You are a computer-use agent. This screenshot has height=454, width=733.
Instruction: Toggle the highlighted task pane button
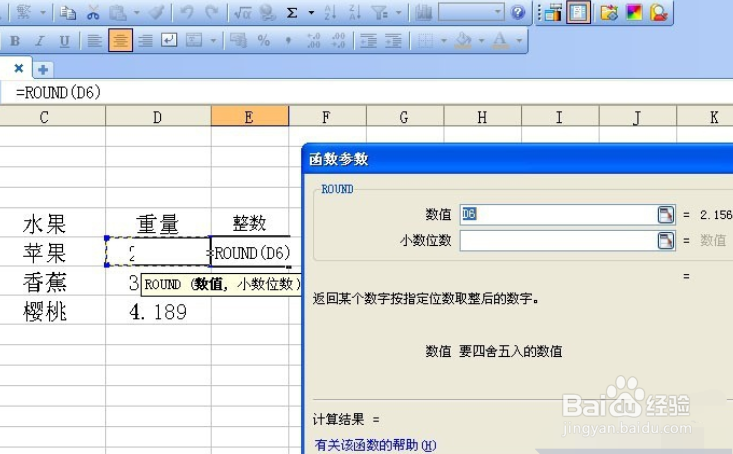pyautogui.click(x=579, y=12)
